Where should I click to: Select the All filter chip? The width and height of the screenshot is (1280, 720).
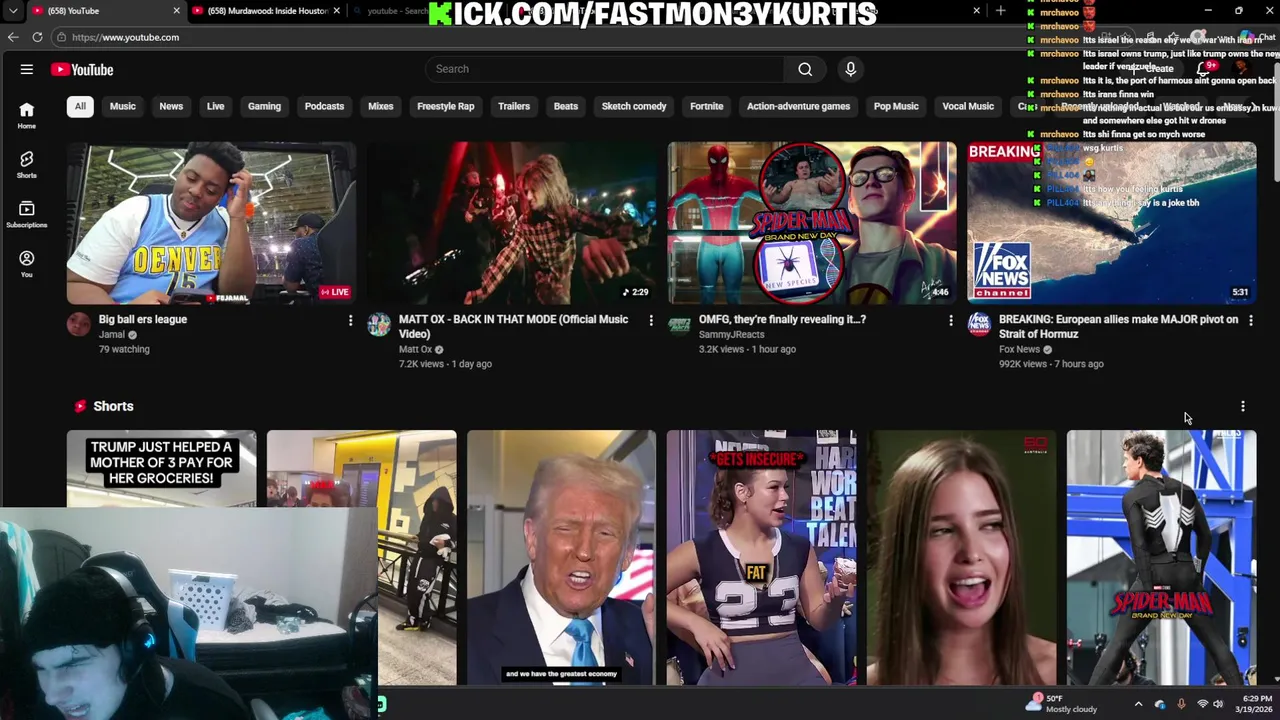pos(80,106)
